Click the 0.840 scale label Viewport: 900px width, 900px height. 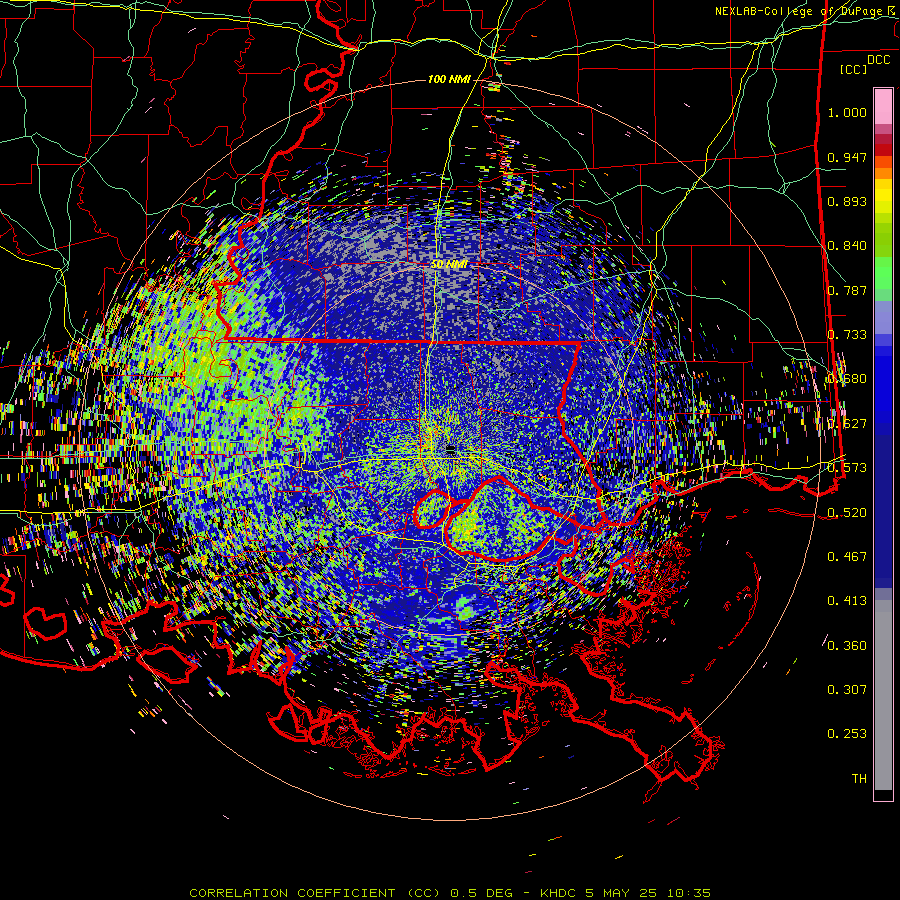click(847, 246)
